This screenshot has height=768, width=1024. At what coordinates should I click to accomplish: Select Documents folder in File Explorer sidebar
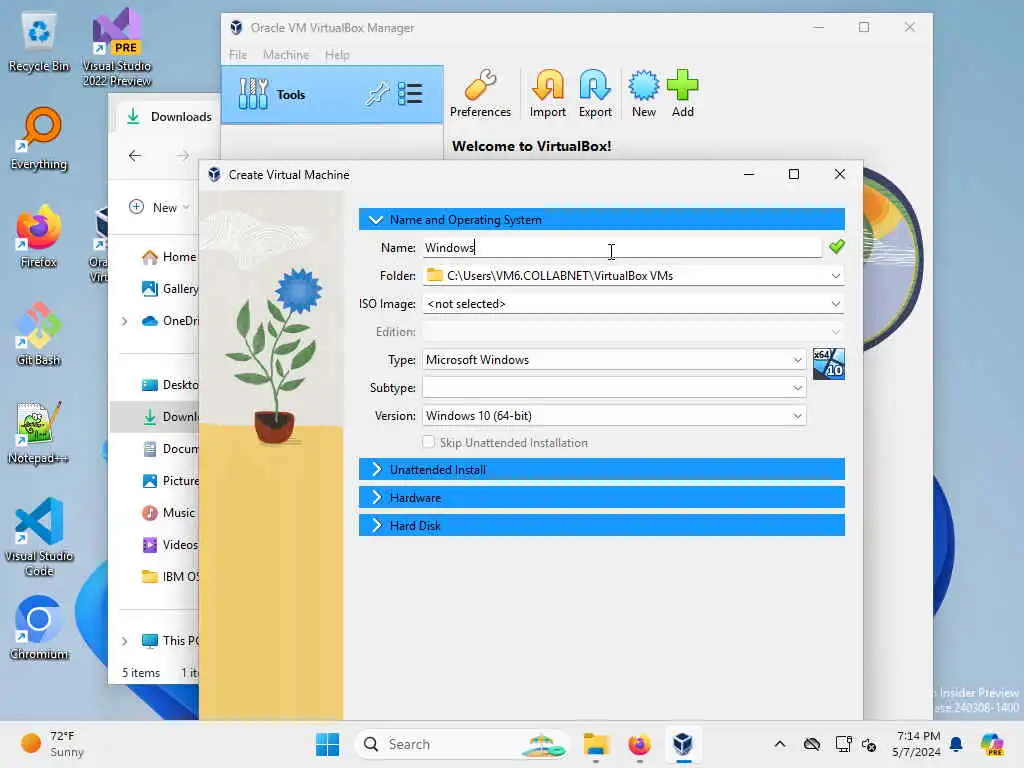click(x=170, y=449)
